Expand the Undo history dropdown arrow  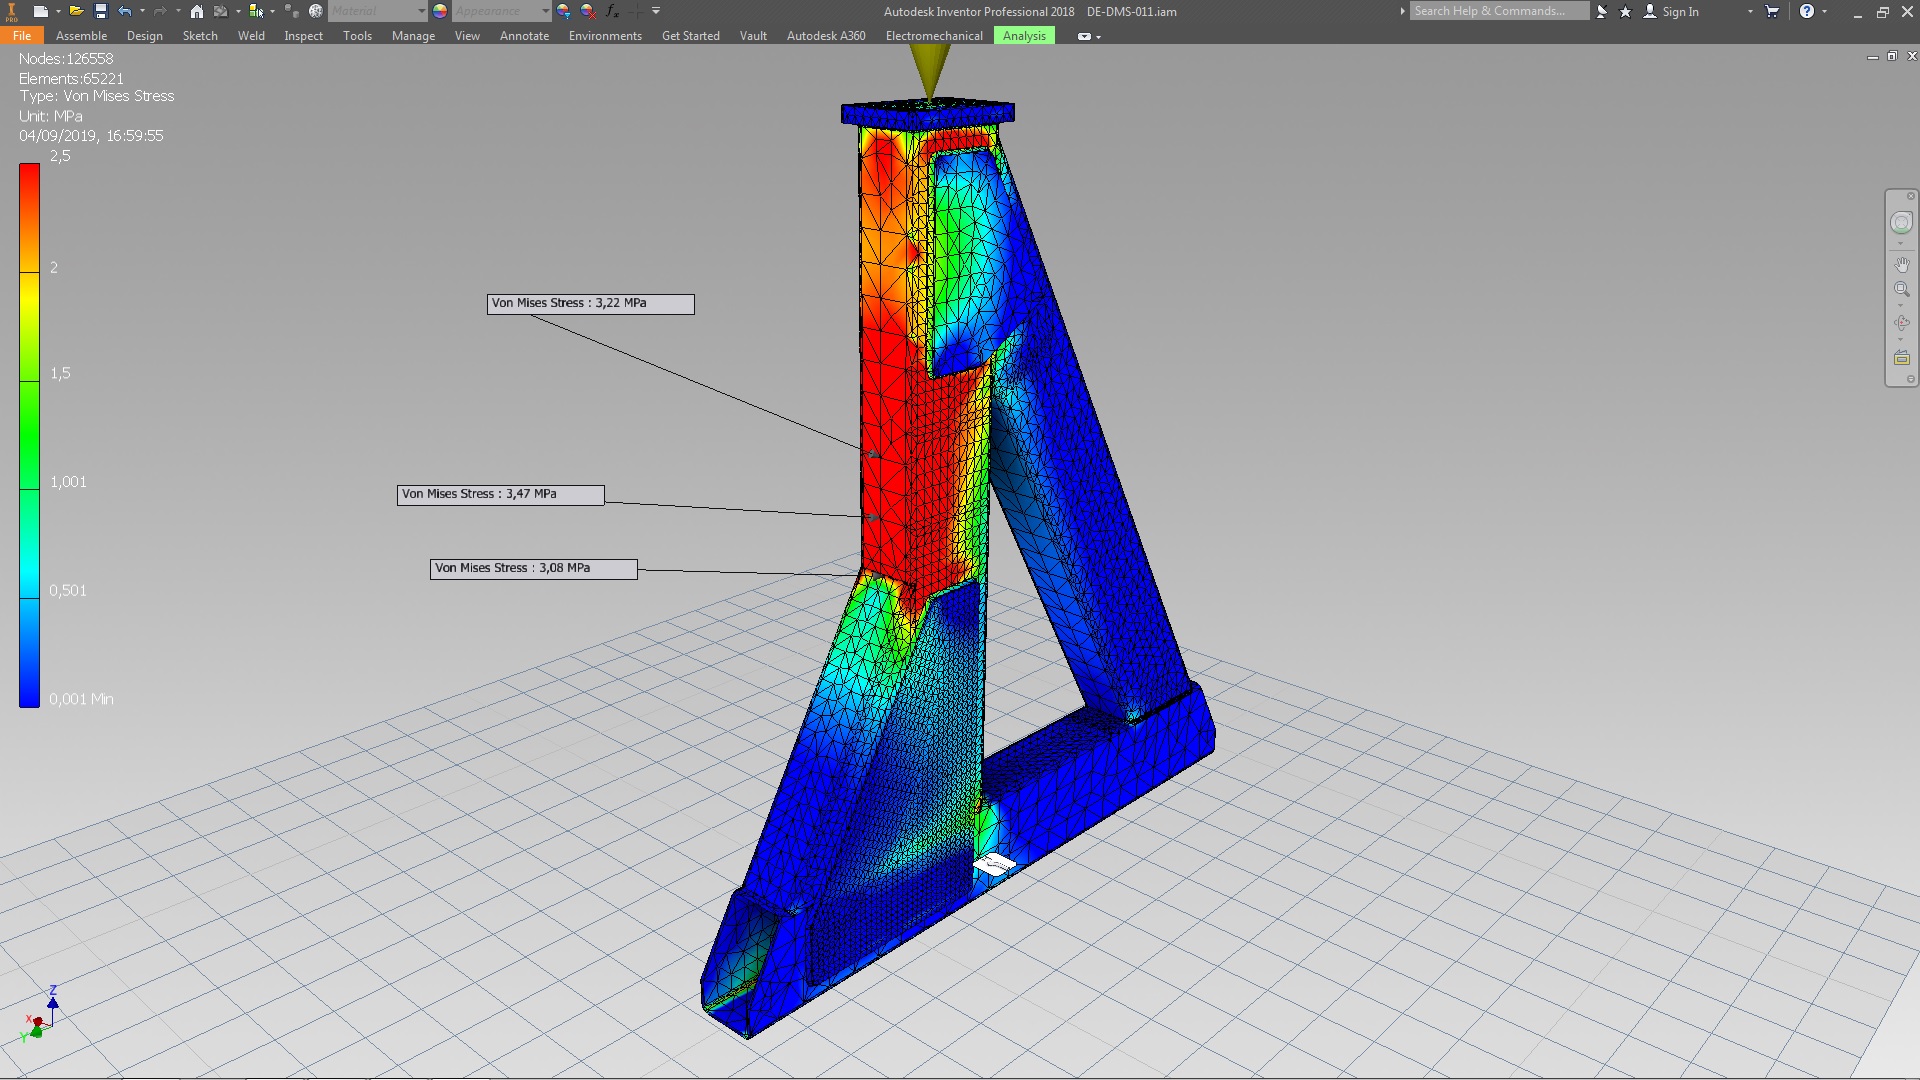(x=142, y=11)
